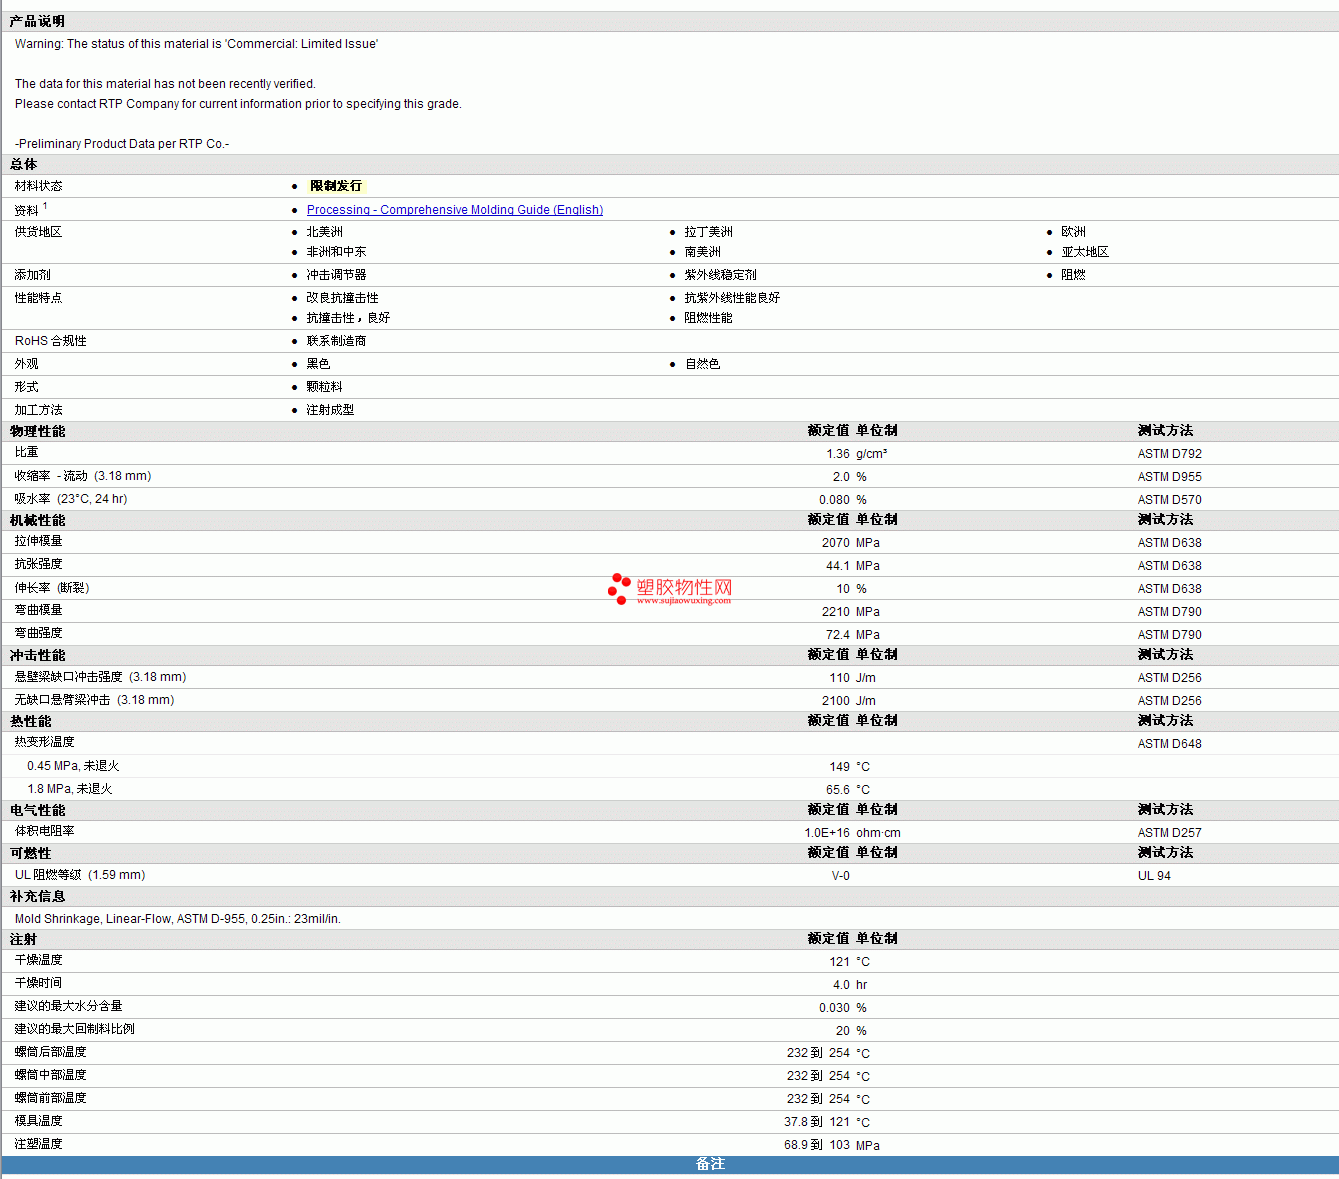Click the red dots watermark logo
This screenshot has height=1179, width=1339.
click(x=619, y=589)
